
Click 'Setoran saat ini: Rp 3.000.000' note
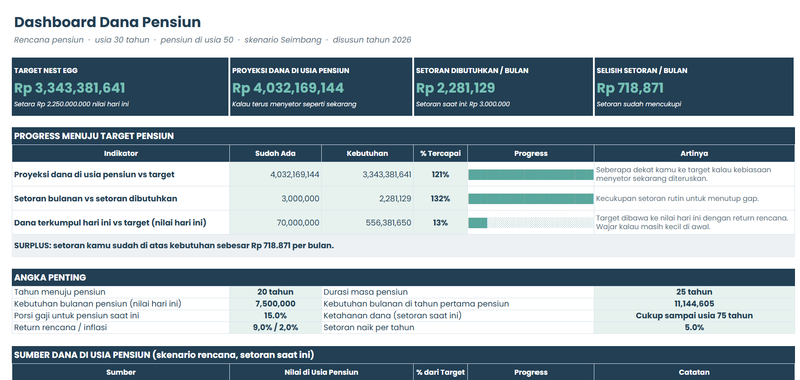[x=463, y=104]
